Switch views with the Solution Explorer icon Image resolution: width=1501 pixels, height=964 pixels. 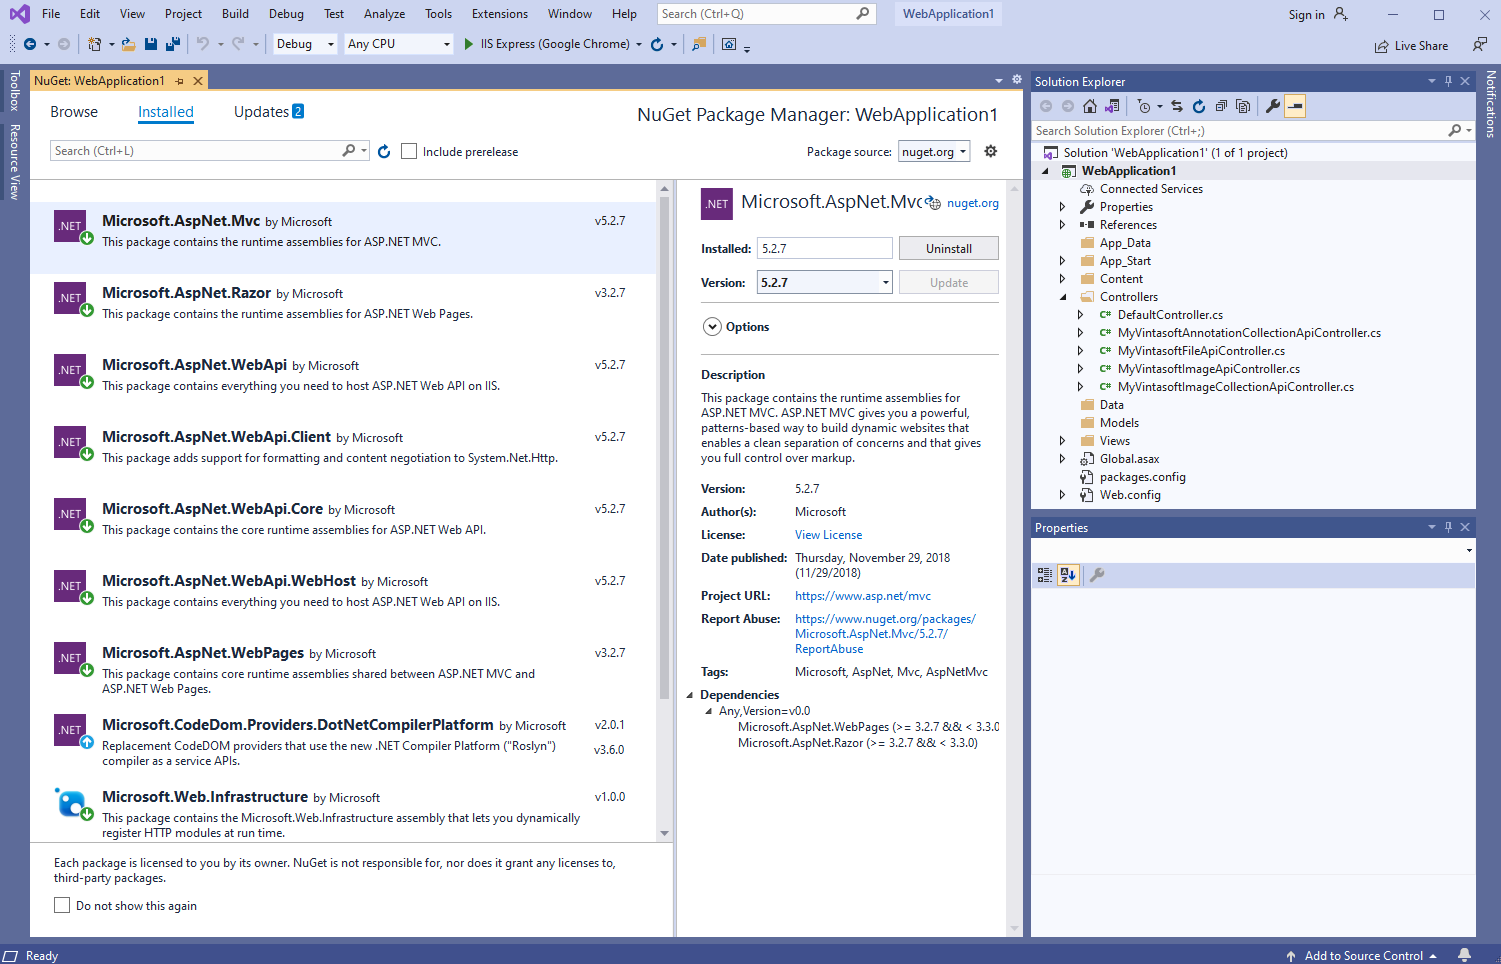1112,106
